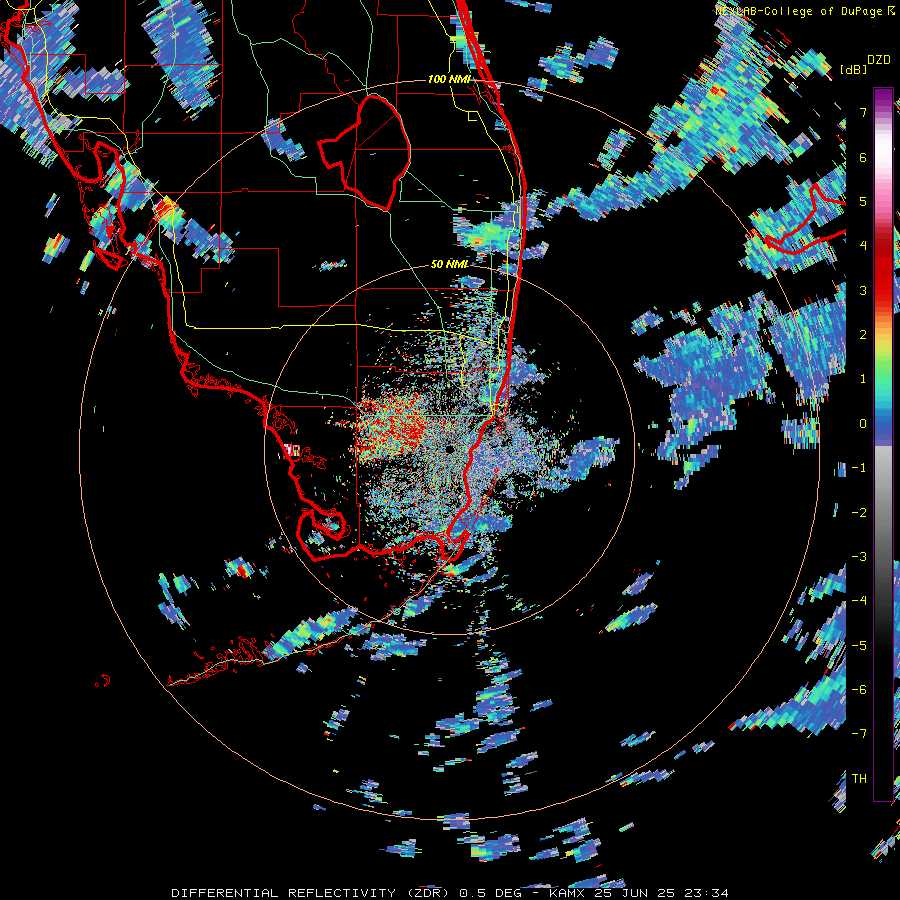Click the -7 tick label on the scale
The width and height of the screenshot is (900, 900).
(x=859, y=734)
